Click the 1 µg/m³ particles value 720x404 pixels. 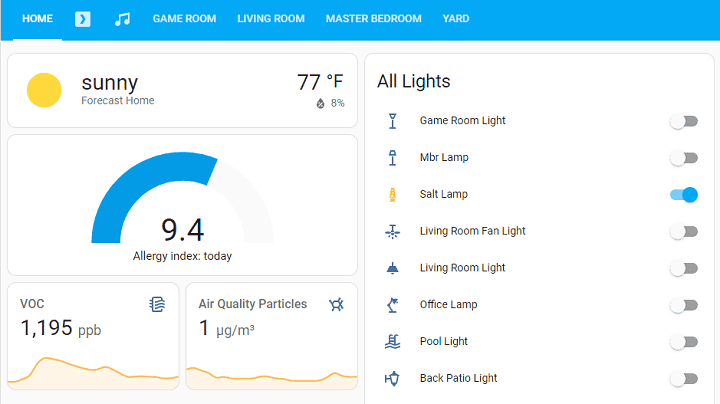(226, 329)
